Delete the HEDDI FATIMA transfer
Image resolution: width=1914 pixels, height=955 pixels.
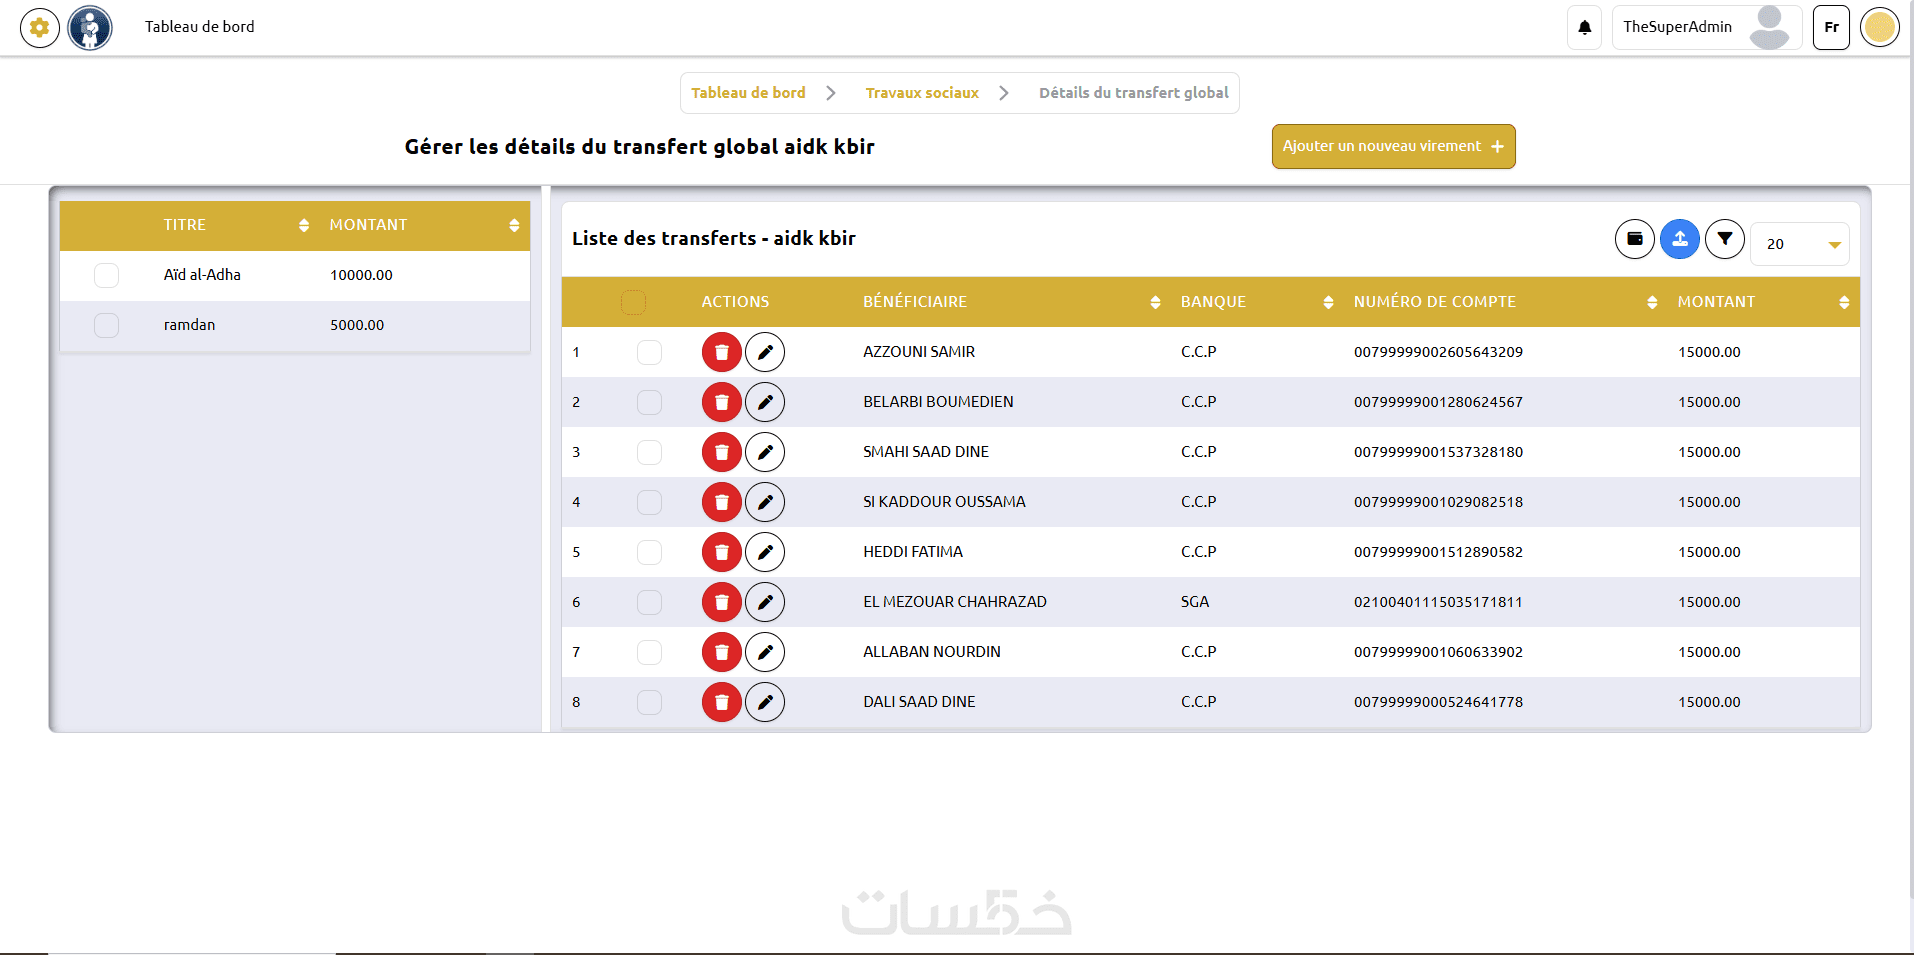722,552
